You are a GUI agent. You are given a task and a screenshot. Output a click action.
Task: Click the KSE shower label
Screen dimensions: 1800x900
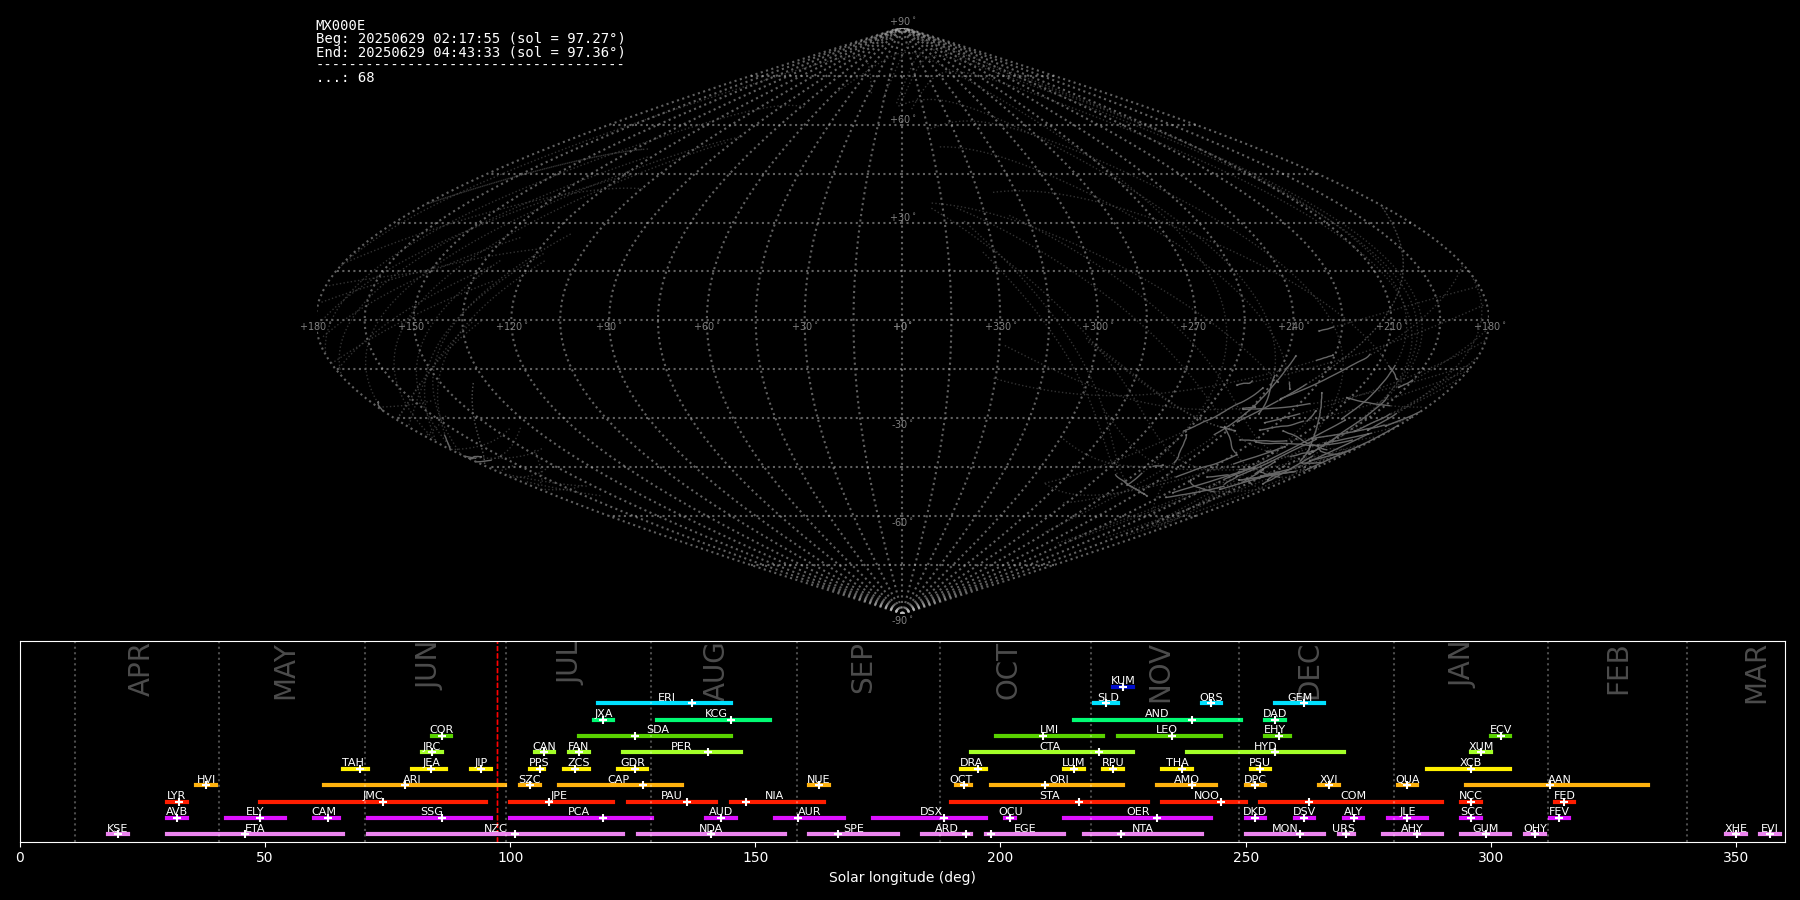click(x=117, y=828)
